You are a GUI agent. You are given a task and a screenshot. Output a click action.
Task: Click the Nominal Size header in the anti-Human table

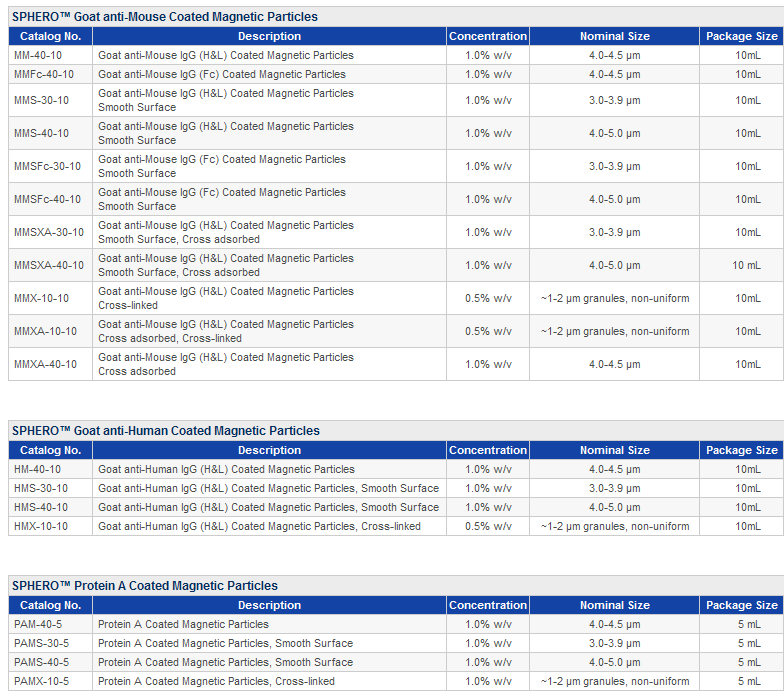tap(614, 450)
